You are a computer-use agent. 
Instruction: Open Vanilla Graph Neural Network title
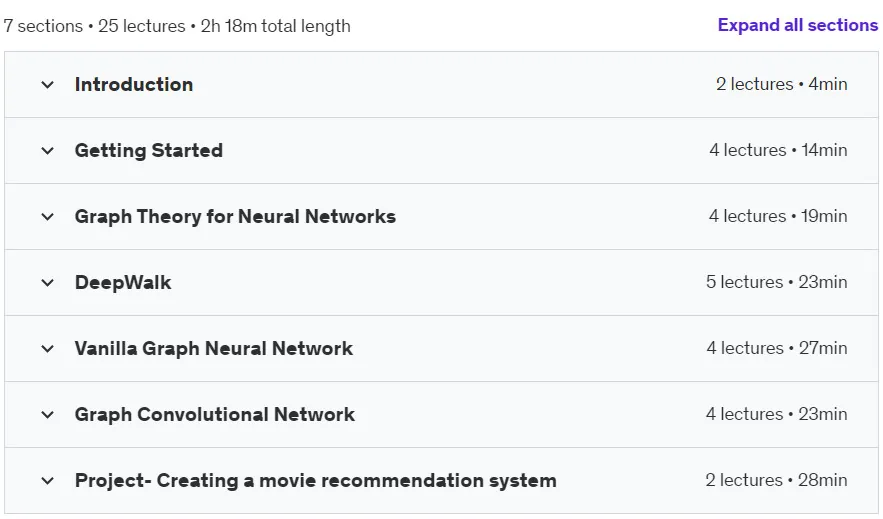(x=214, y=348)
